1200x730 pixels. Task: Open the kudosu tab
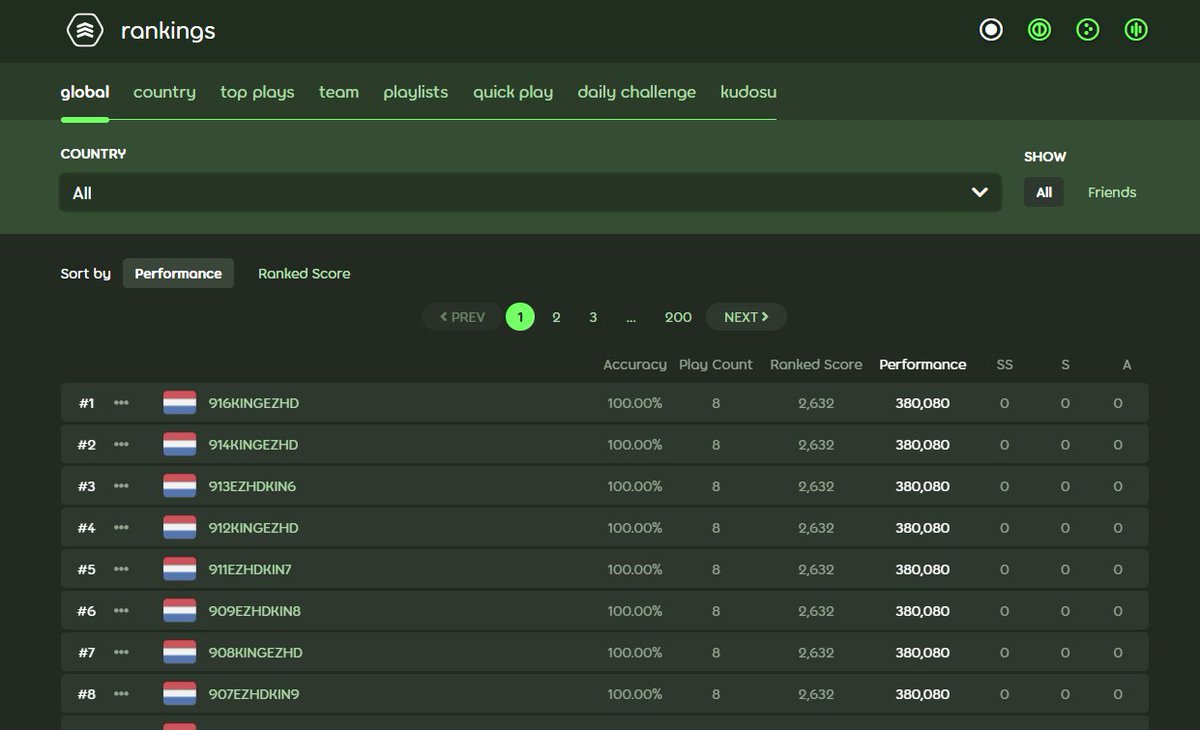point(748,92)
